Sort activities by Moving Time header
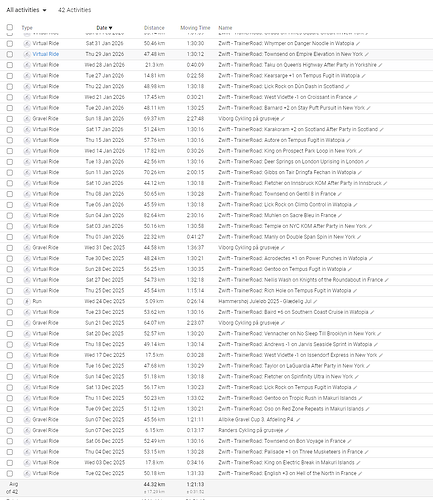Screen dimensions: 433x500 click(195, 28)
